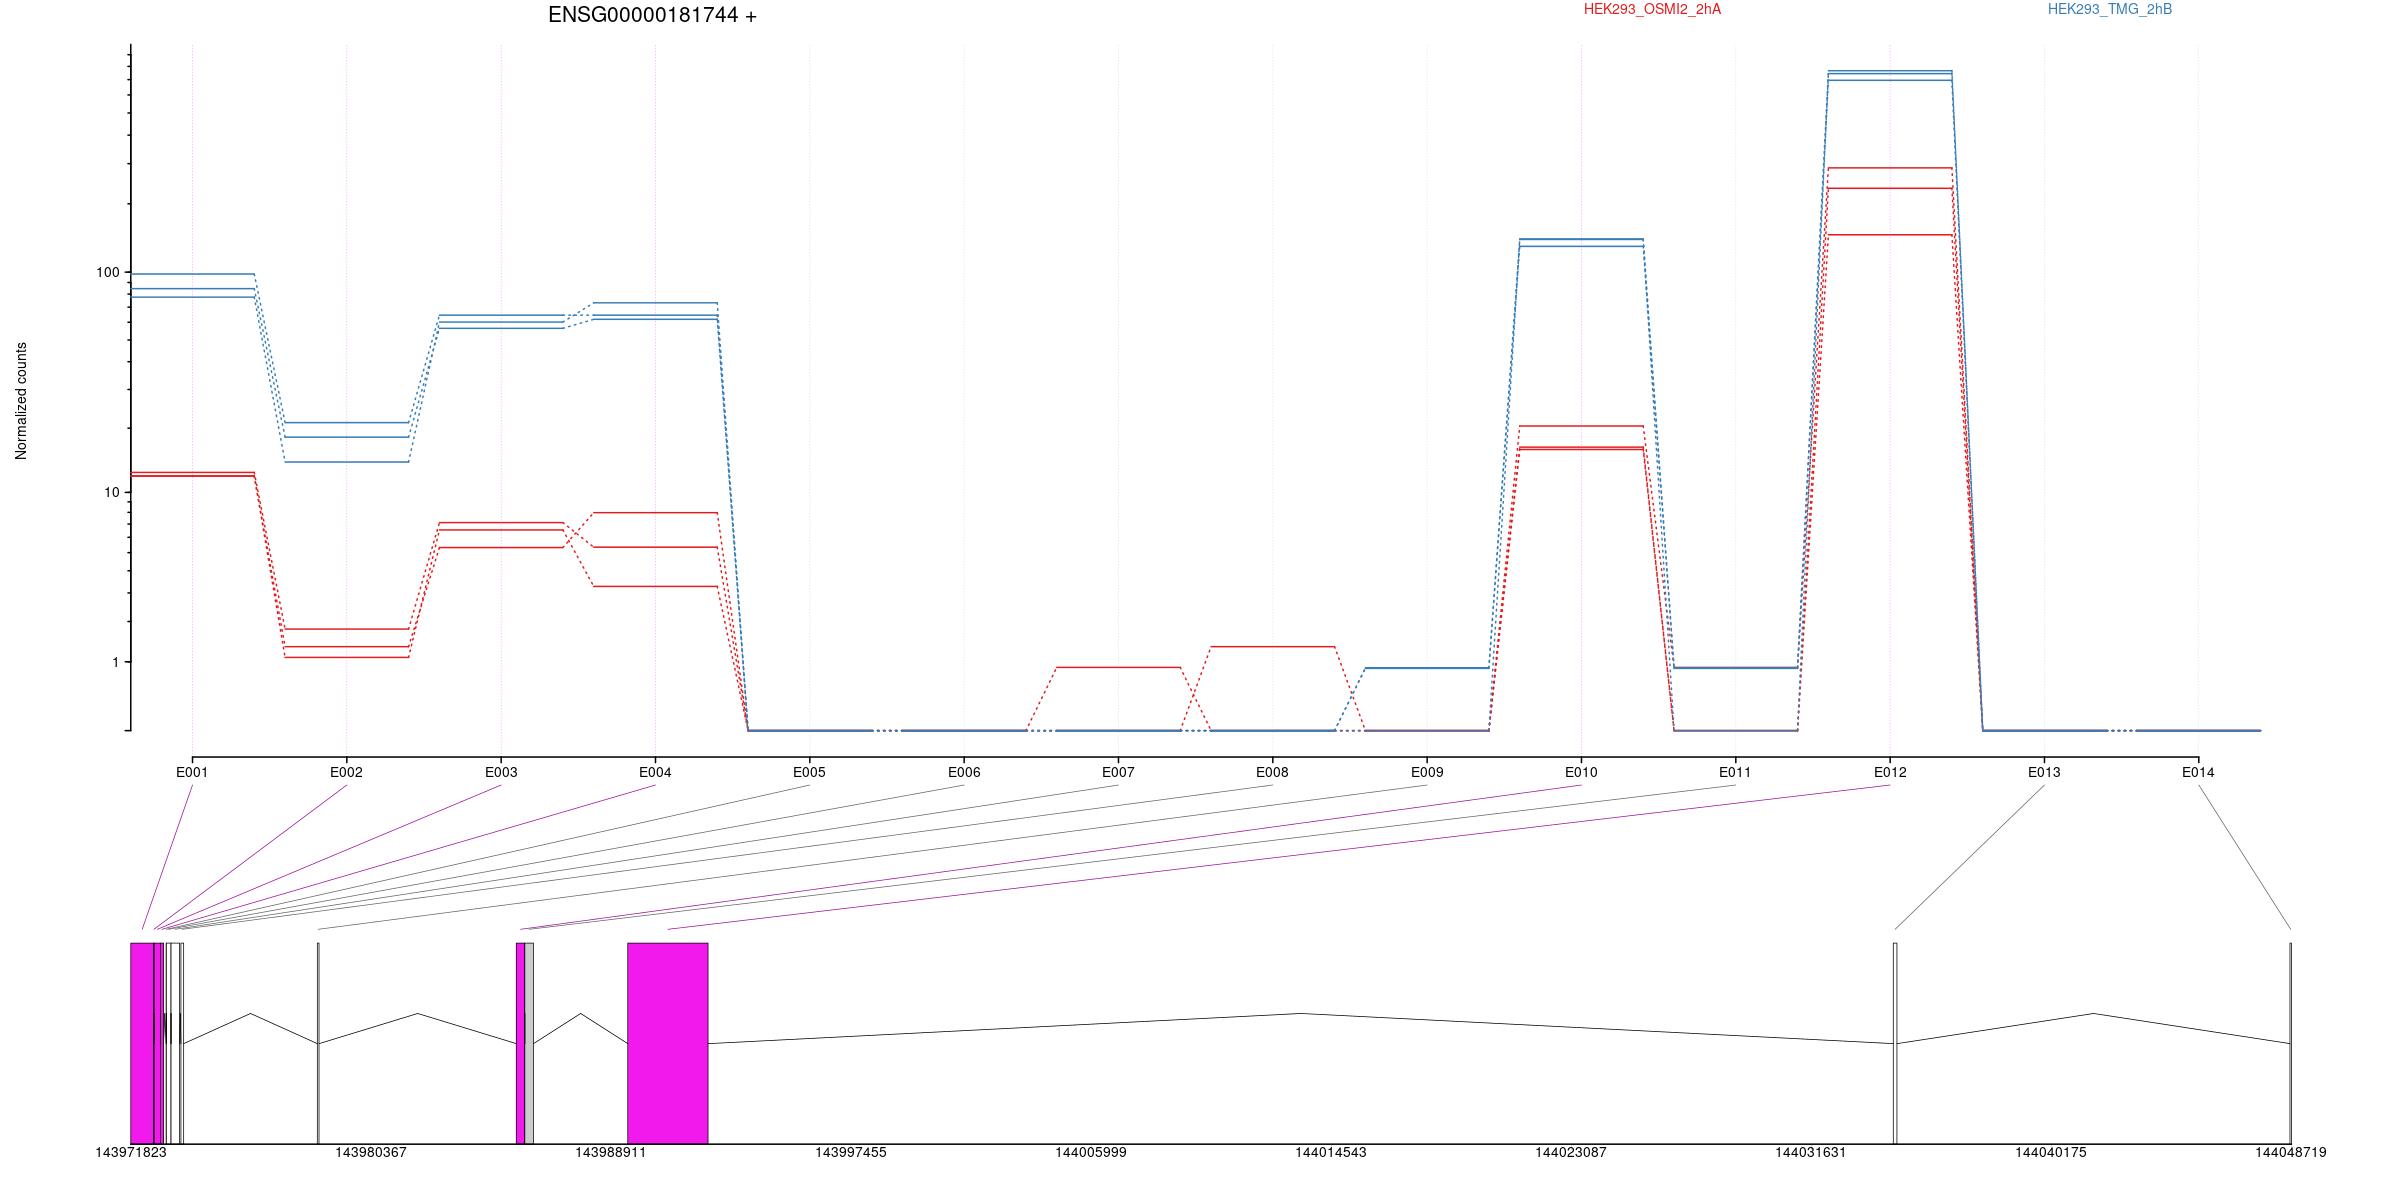Screen dimensions: 2400x1200
Task: Click the red E007 expression segment
Action: point(1118,667)
